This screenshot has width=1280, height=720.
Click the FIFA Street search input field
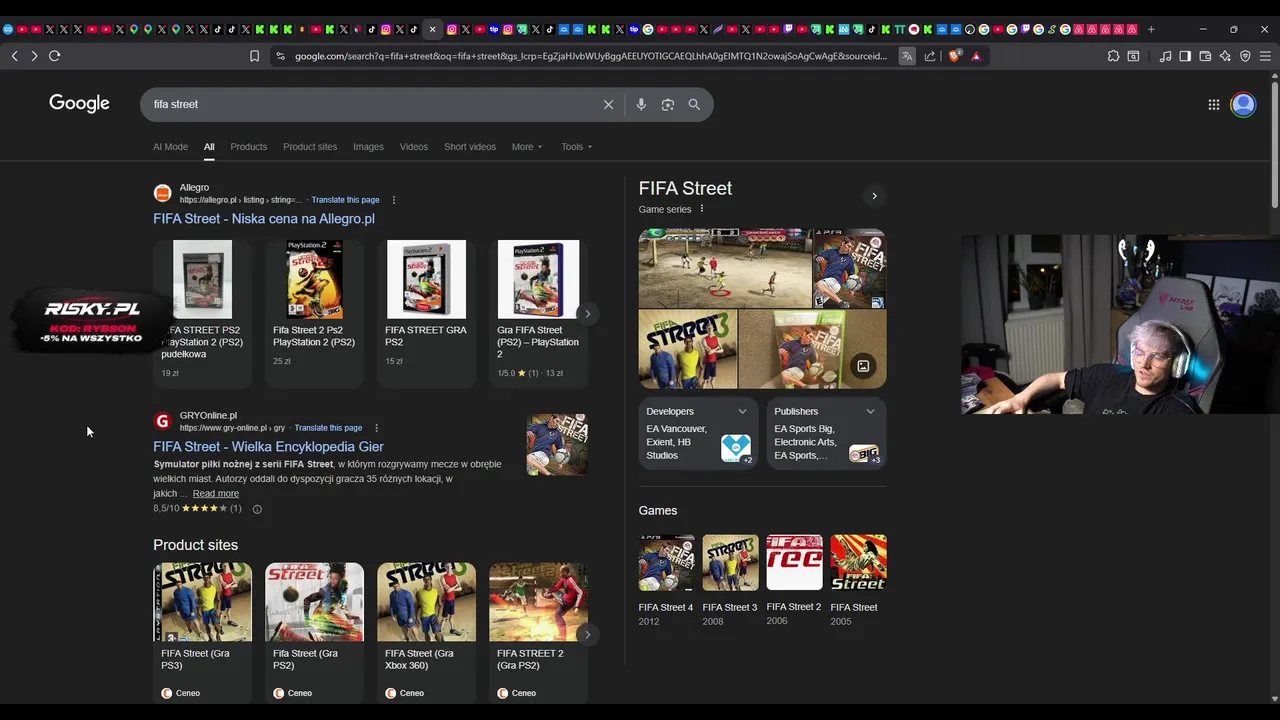click(370, 104)
